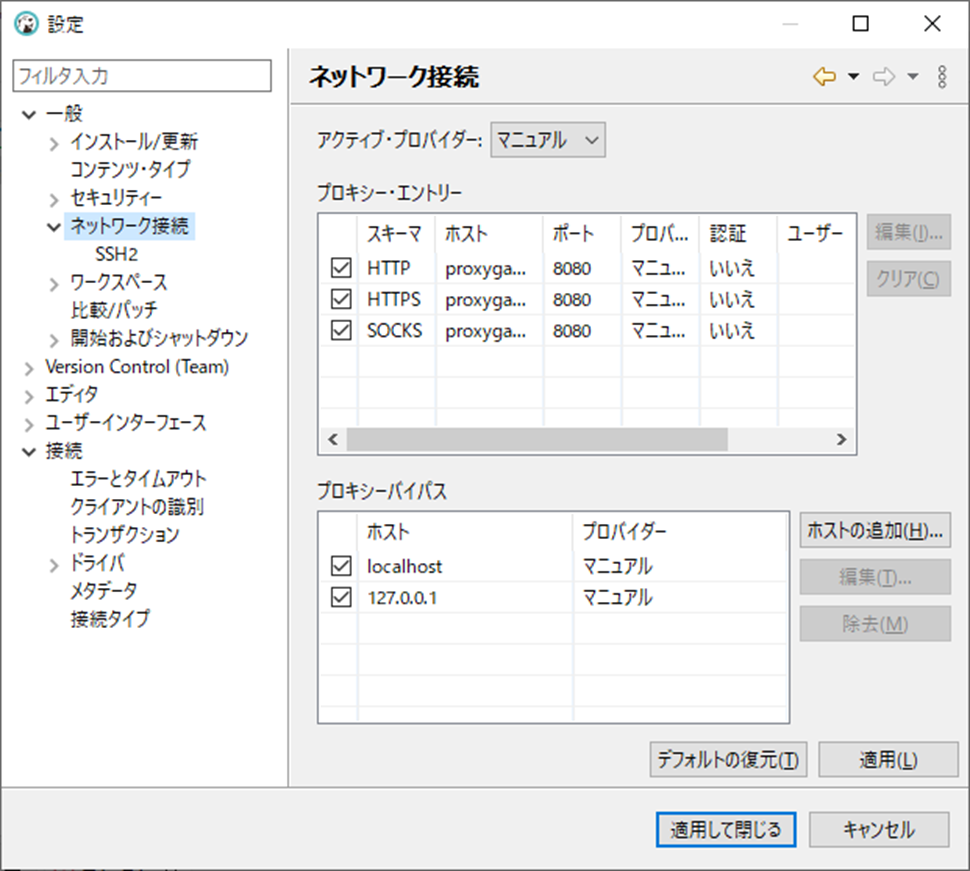Click the back navigation arrow icon
Image resolution: width=970 pixels, height=871 pixels.
pyautogui.click(x=824, y=77)
